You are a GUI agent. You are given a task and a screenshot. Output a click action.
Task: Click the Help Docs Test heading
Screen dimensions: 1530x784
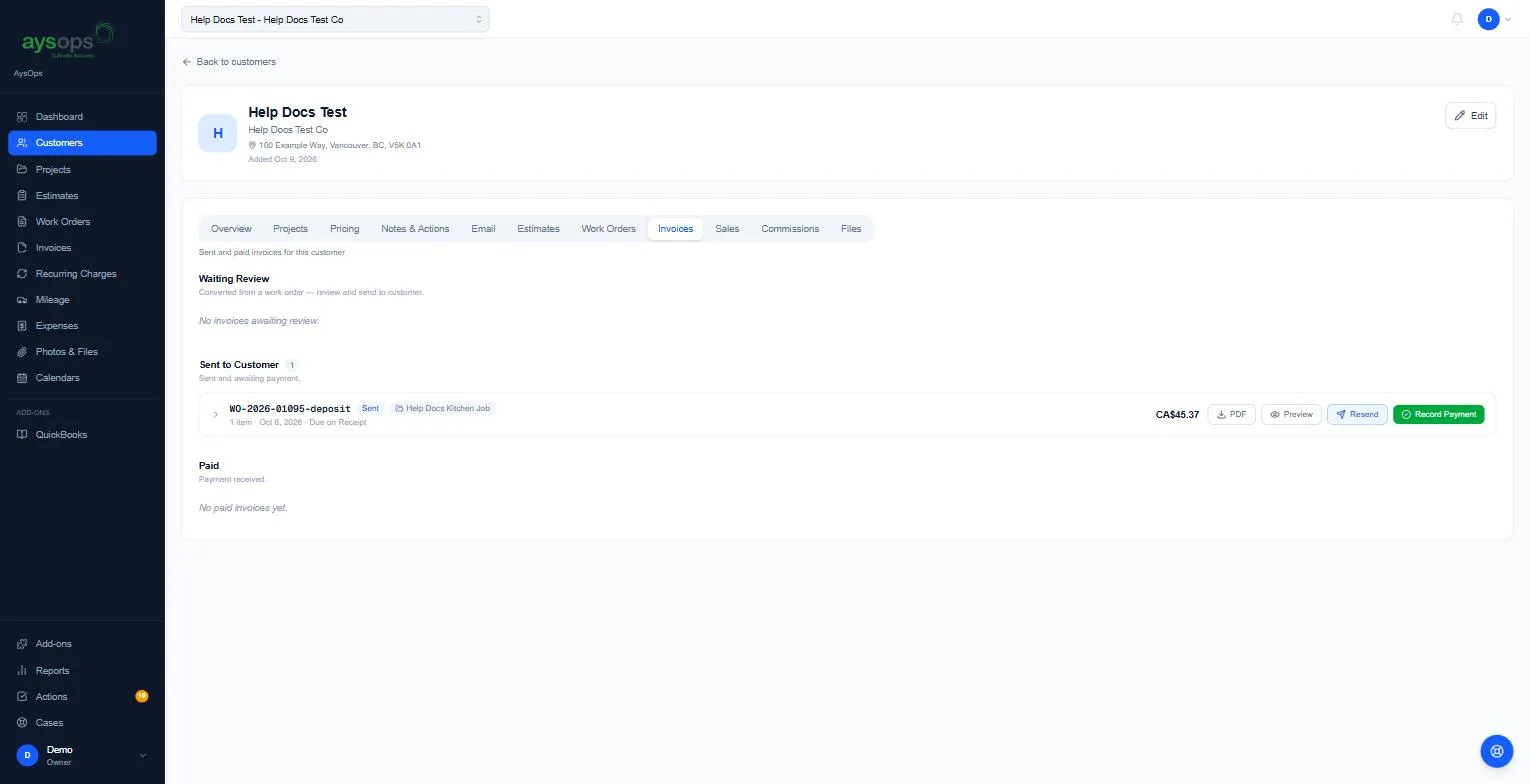(x=297, y=112)
